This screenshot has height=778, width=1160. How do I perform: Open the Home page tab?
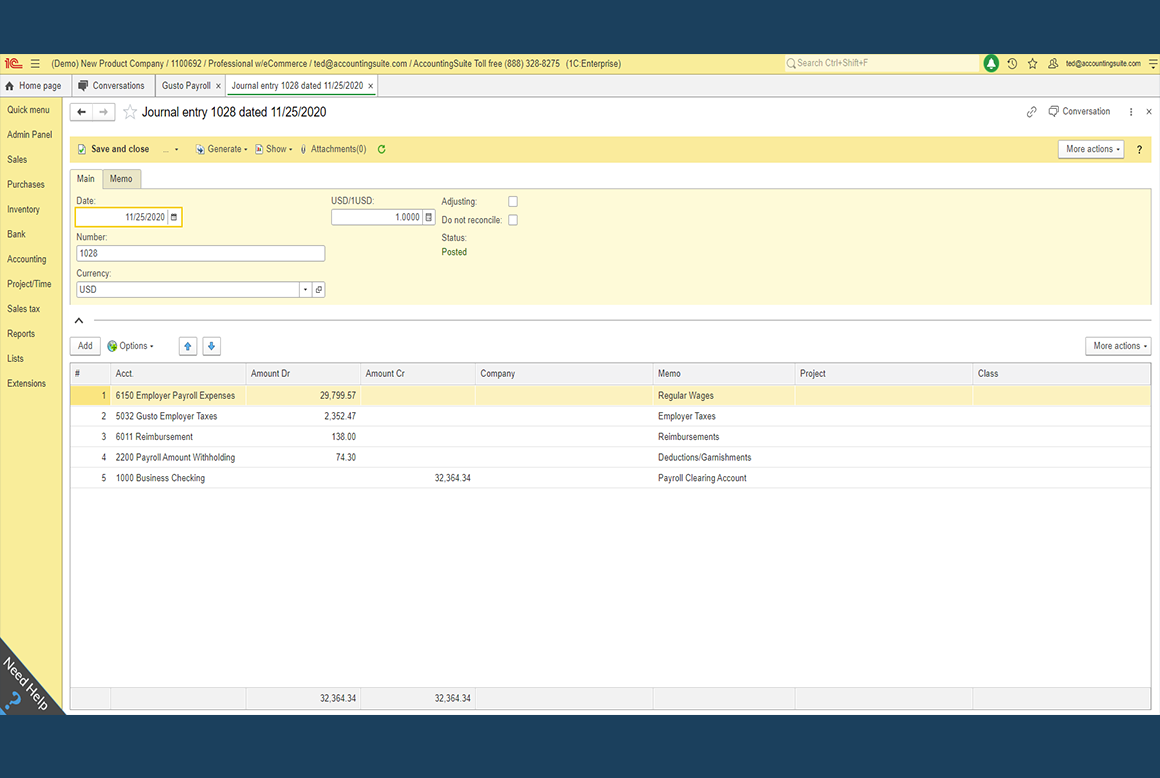click(x=35, y=86)
